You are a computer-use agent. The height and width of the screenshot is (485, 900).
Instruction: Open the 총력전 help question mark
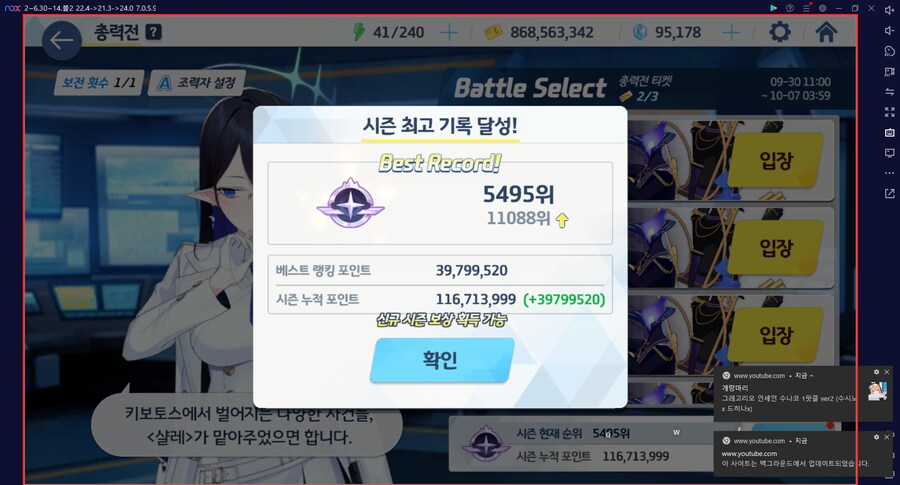153,32
